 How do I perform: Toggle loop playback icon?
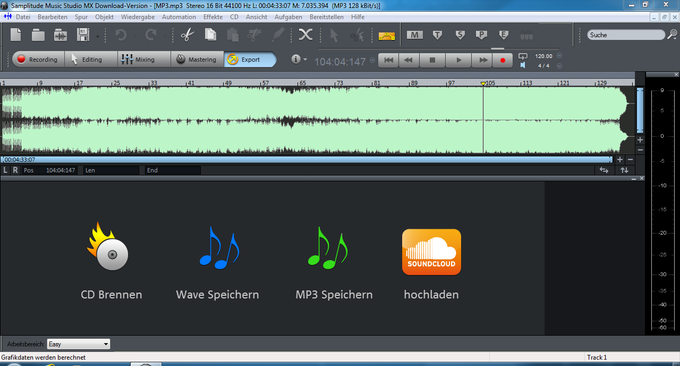[523, 56]
